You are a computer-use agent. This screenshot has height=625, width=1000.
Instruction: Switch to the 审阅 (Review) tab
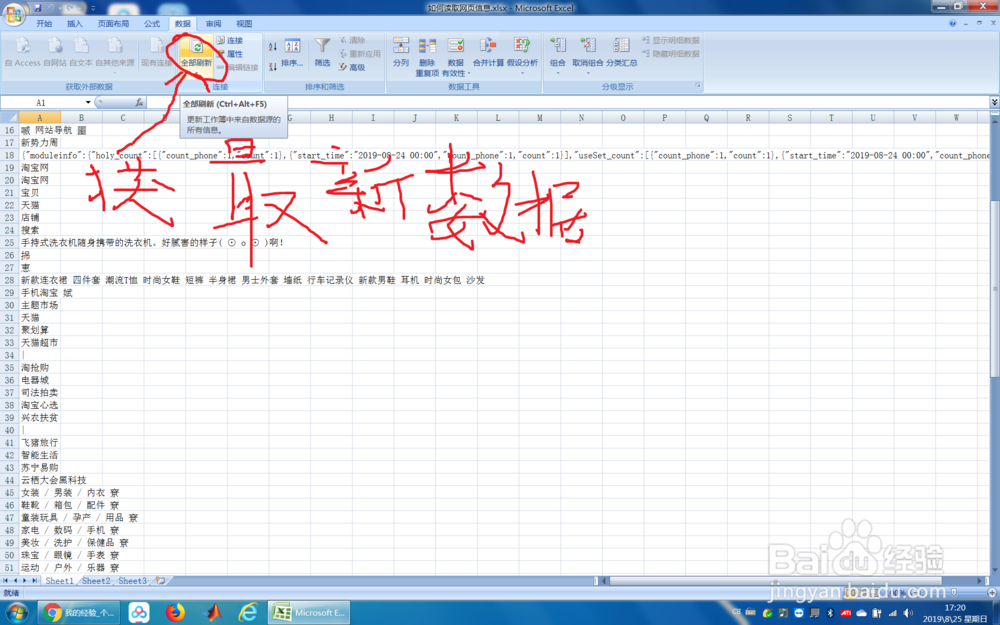tap(213, 24)
